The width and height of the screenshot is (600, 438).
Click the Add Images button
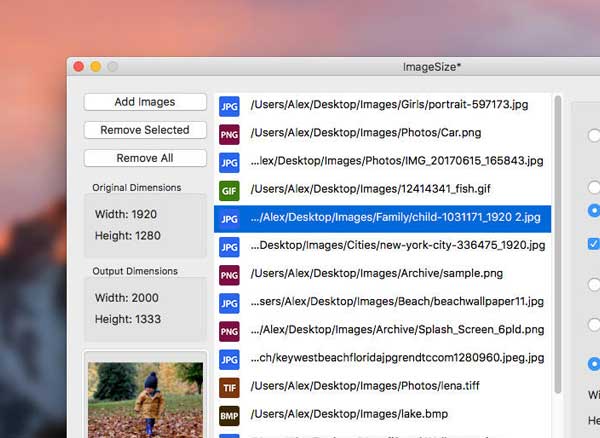coord(145,102)
